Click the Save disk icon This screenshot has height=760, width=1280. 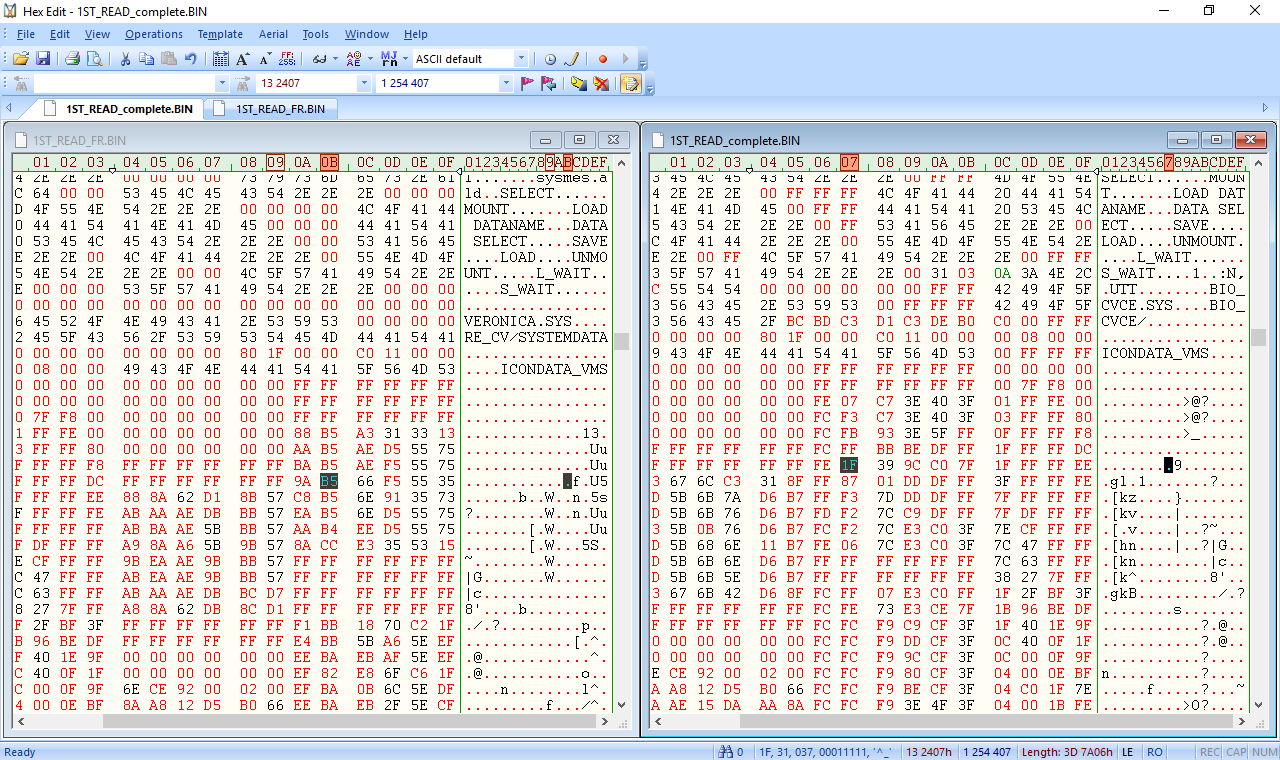click(43, 59)
